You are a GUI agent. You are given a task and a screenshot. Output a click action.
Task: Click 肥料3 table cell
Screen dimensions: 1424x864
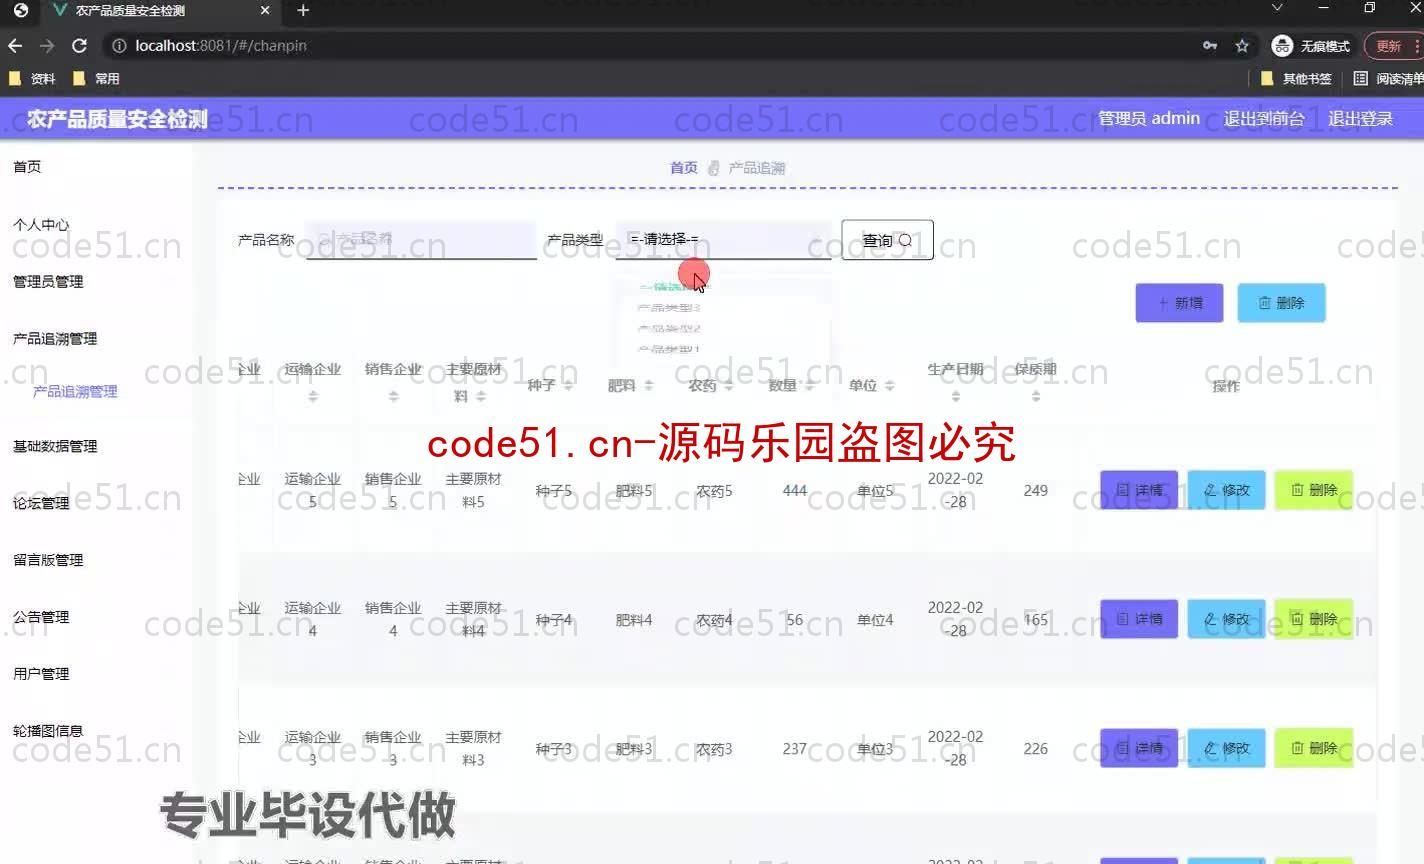[634, 749]
